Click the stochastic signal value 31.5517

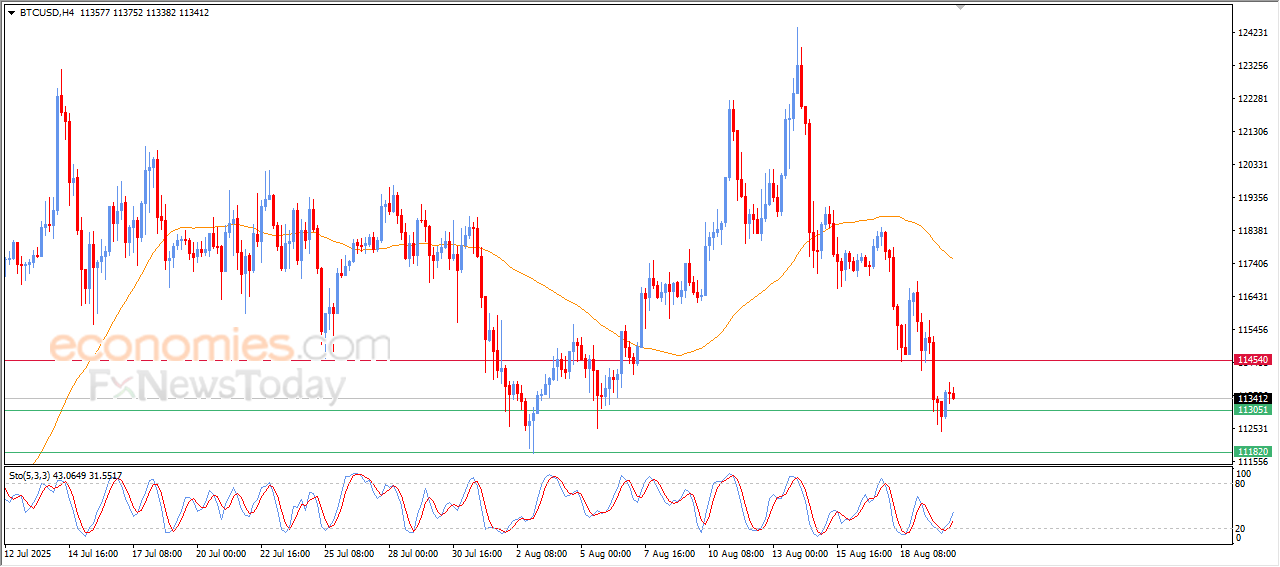107,476
